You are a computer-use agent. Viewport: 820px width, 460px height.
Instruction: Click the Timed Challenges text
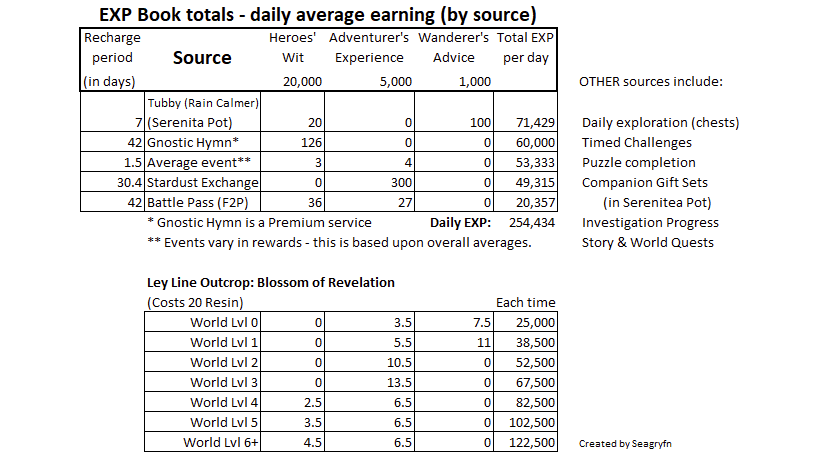[x=639, y=142]
